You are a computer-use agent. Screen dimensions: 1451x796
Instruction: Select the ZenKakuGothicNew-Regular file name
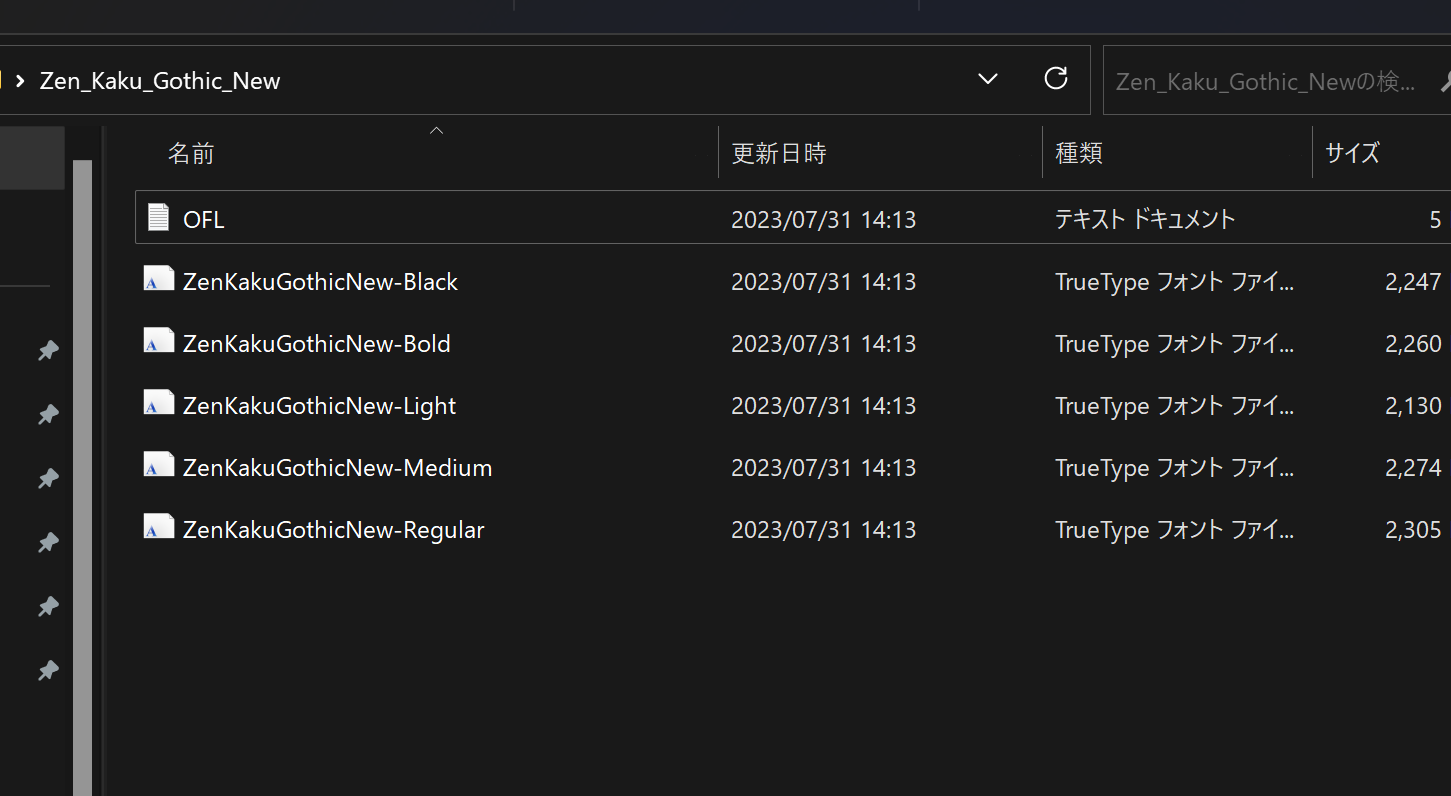pos(333,530)
